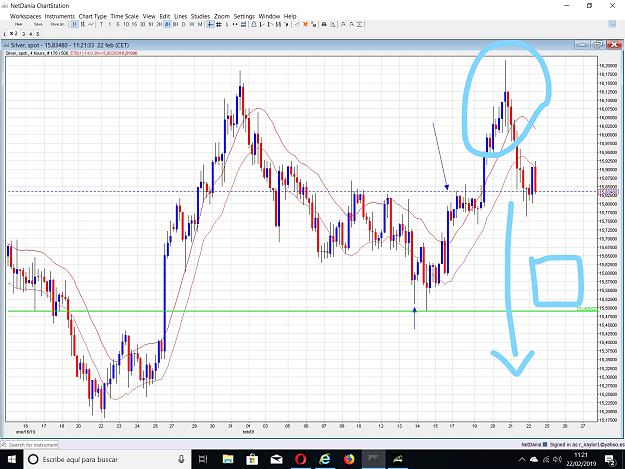The width and height of the screenshot is (625, 469).
Task: Open the Settings menu
Action: coord(244,16)
